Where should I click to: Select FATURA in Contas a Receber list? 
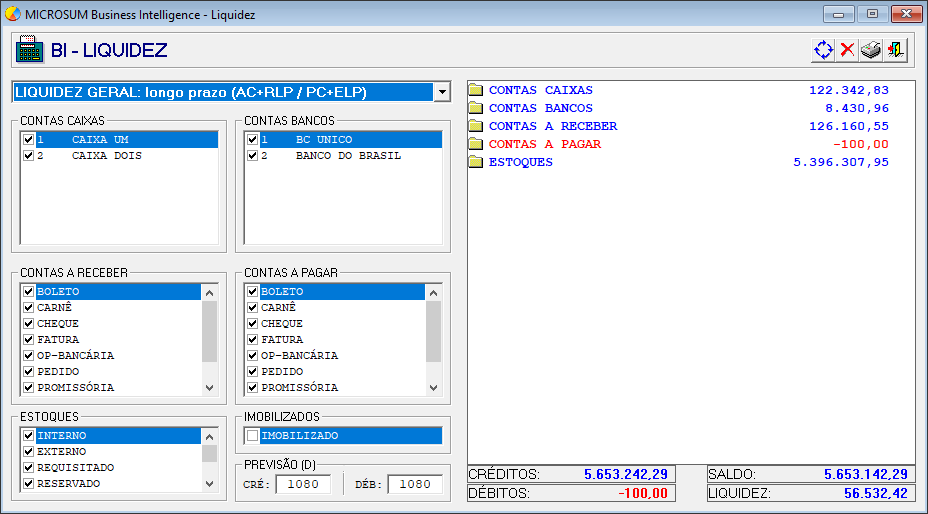[x=58, y=340]
